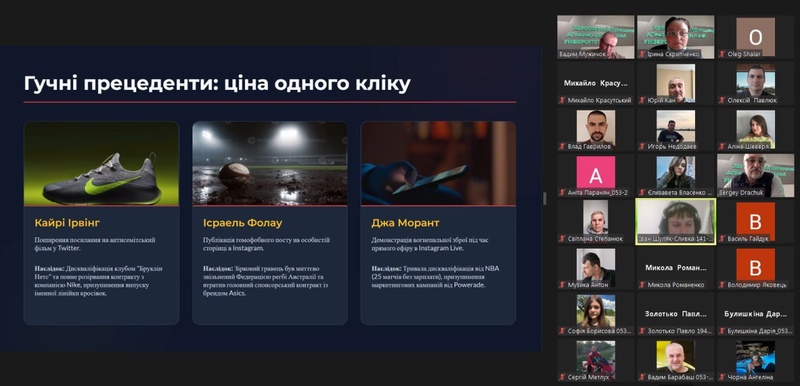800x386 pixels.
Task: Open the Кайрі Ірвінг sneaker card image
Action: [102, 163]
